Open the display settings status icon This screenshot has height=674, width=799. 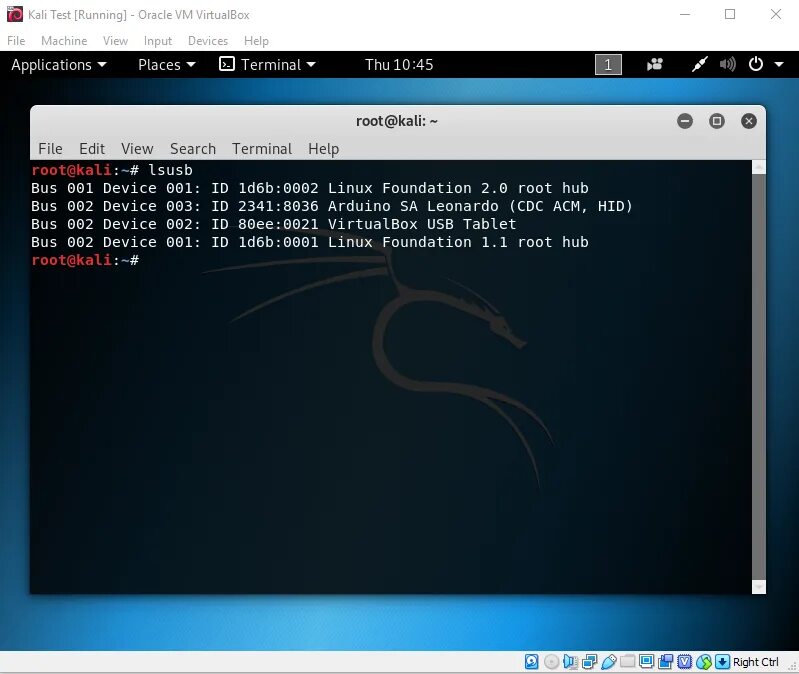[646, 662]
